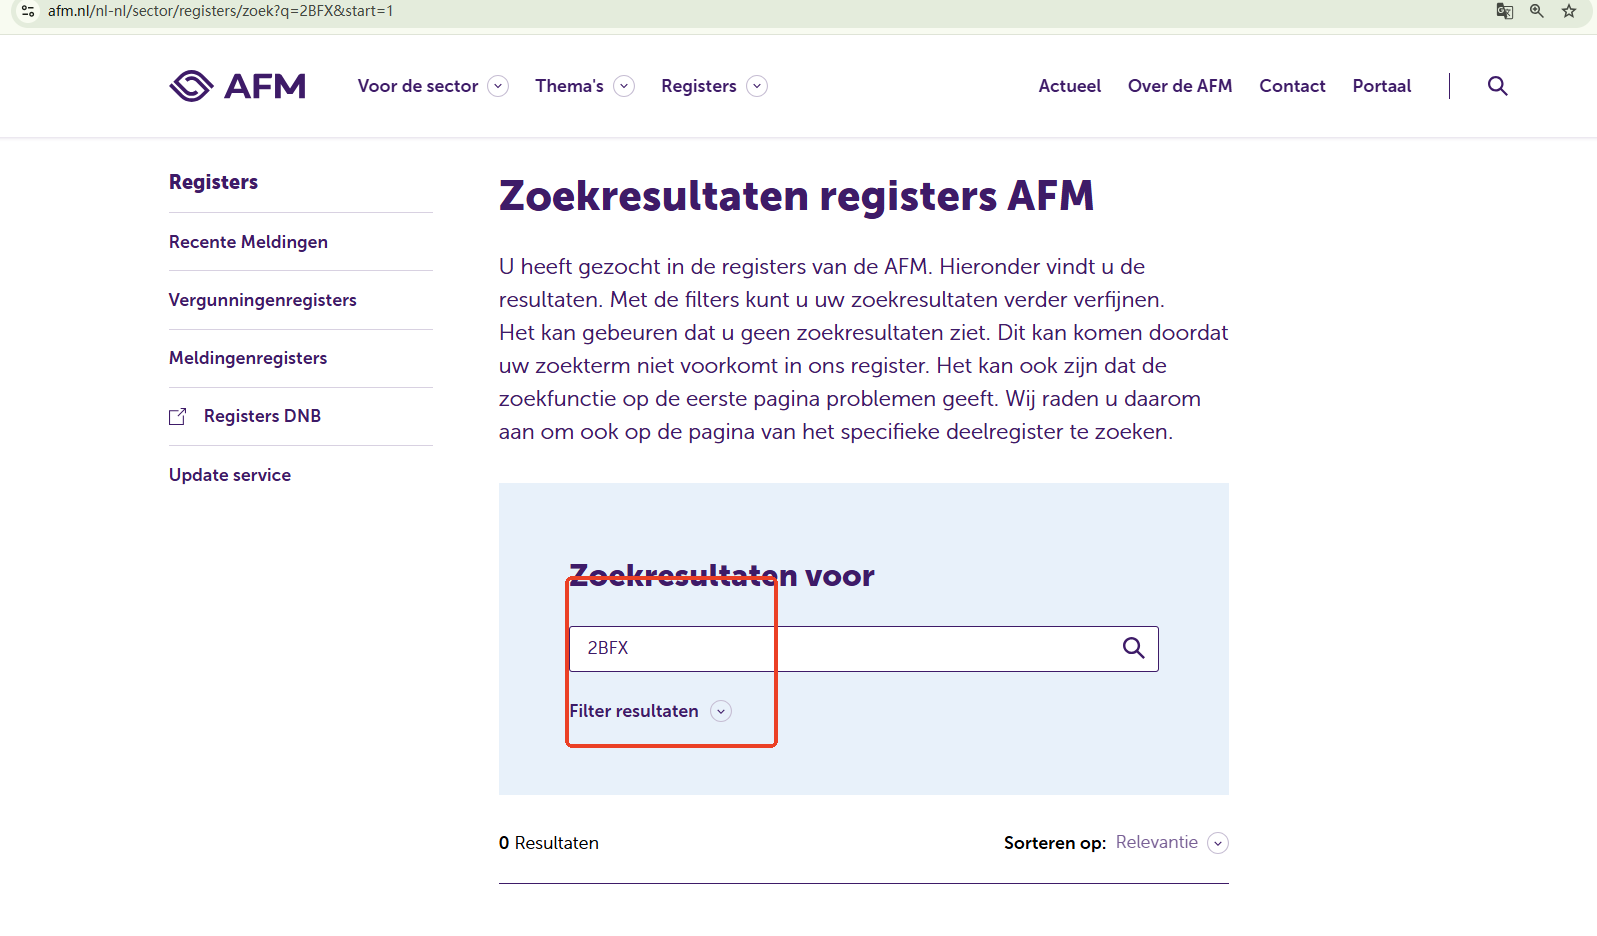Click the external link icon beside Registers DNB

(x=178, y=417)
